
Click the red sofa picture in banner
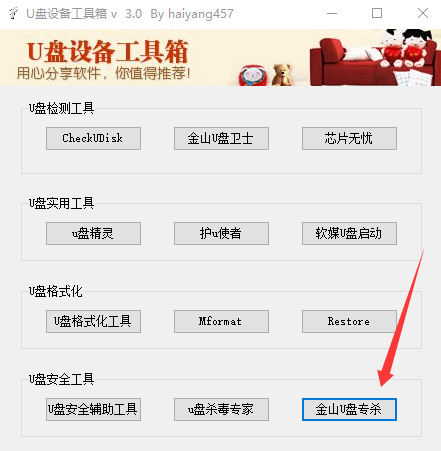pyautogui.click(x=375, y=62)
